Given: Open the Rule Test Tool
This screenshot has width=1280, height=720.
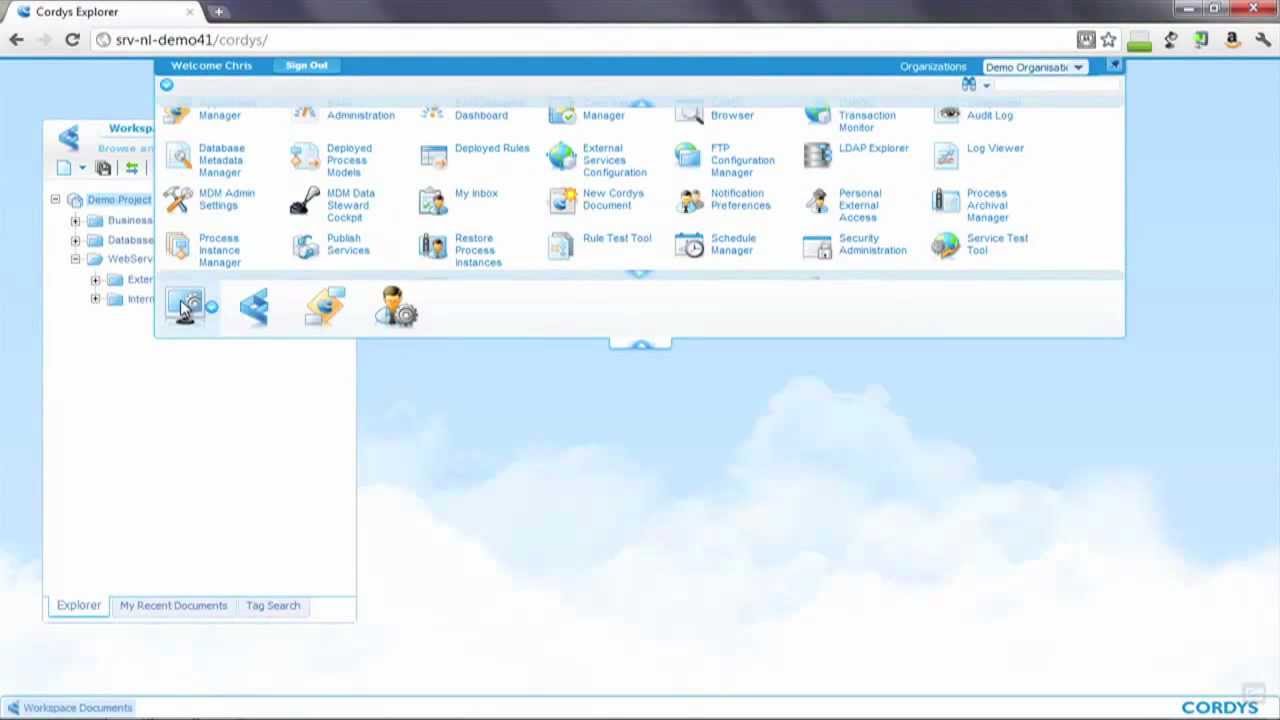Looking at the screenshot, I should (x=562, y=245).
